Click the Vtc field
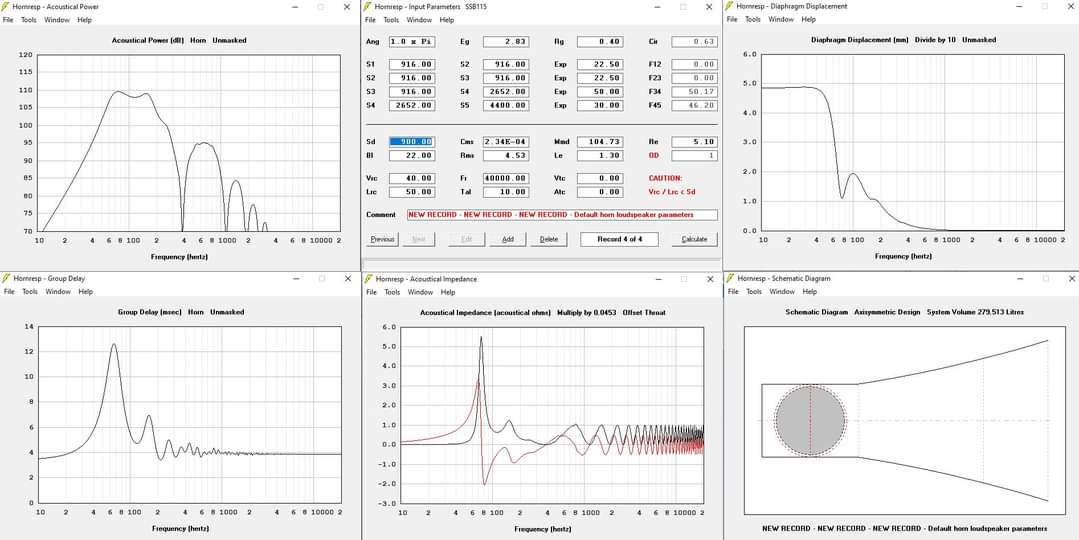Image resolution: width=1079 pixels, height=540 pixels. pyautogui.click(x=599, y=178)
